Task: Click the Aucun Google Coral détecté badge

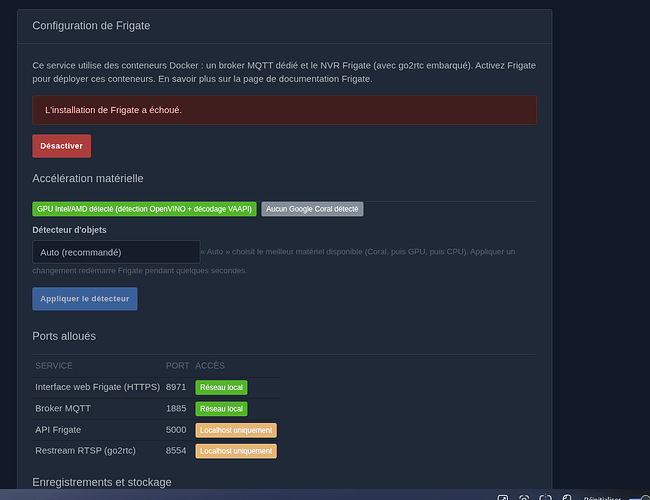Action: [x=312, y=209]
